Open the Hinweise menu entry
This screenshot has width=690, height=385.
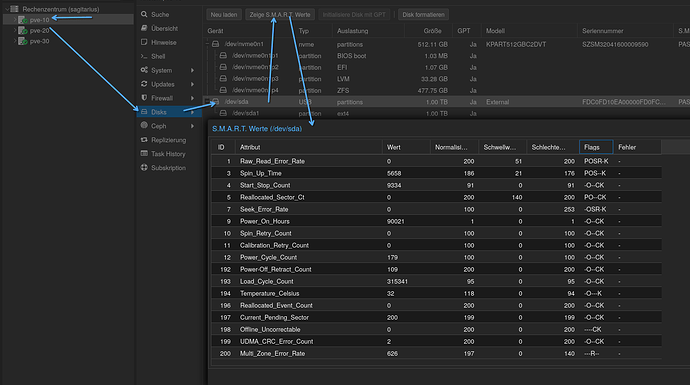click(x=168, y=43)
